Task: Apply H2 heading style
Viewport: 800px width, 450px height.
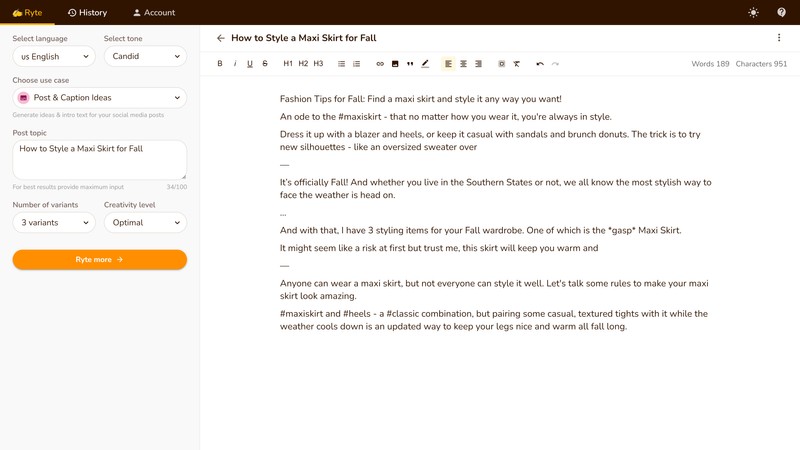Action: click(x=303, y=64)
